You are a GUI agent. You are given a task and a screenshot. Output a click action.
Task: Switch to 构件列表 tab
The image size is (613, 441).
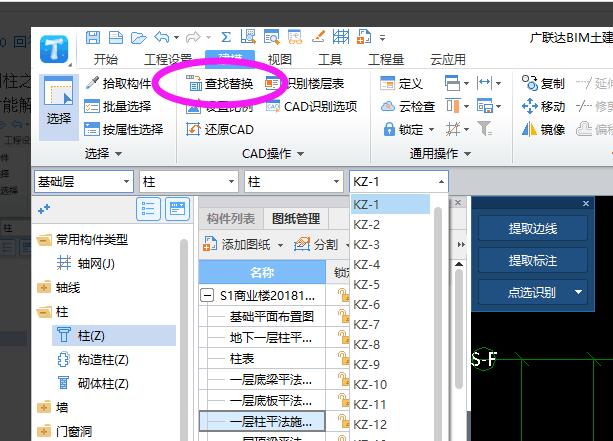[231, 219]
